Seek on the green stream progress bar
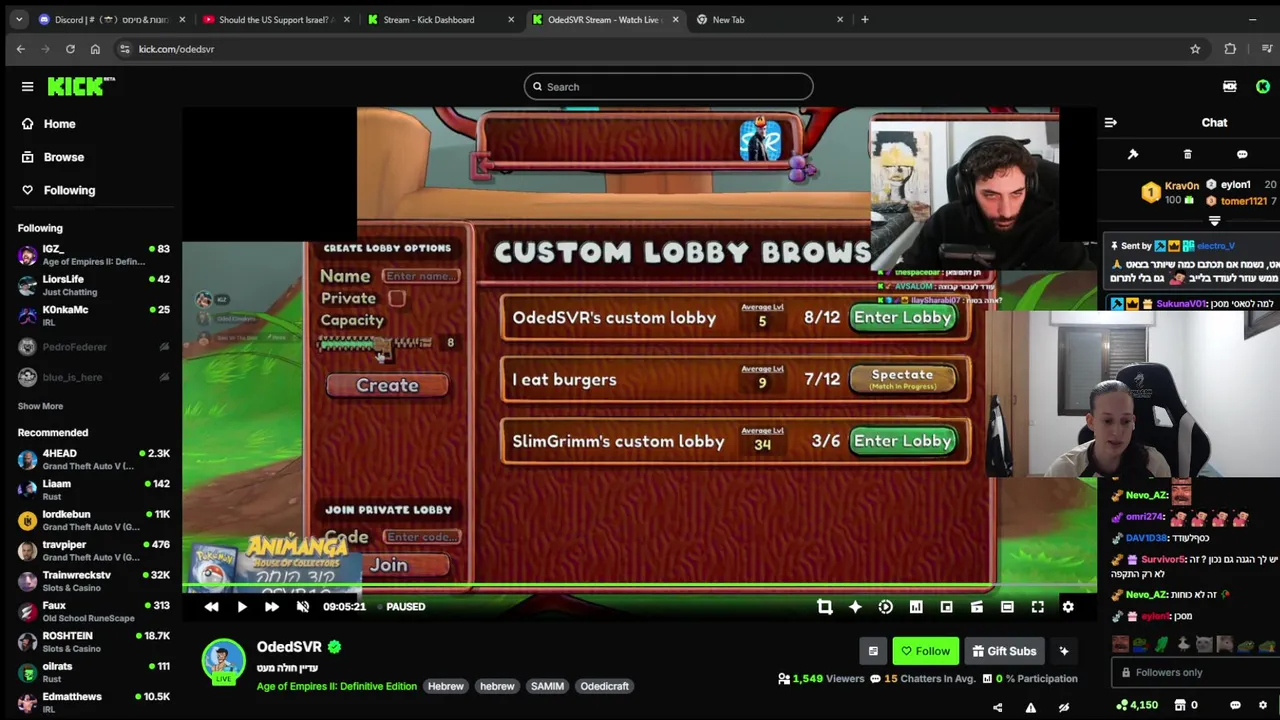 (640, 586)
